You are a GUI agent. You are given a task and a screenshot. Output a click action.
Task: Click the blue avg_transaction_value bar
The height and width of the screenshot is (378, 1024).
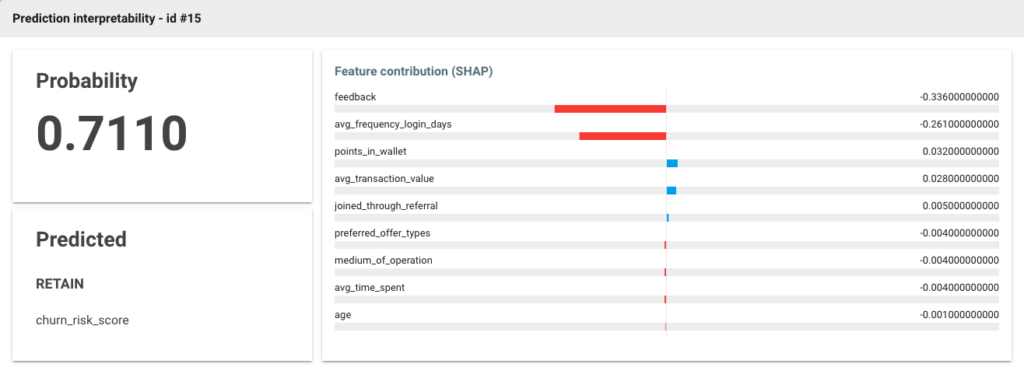[x=671, y=191]
